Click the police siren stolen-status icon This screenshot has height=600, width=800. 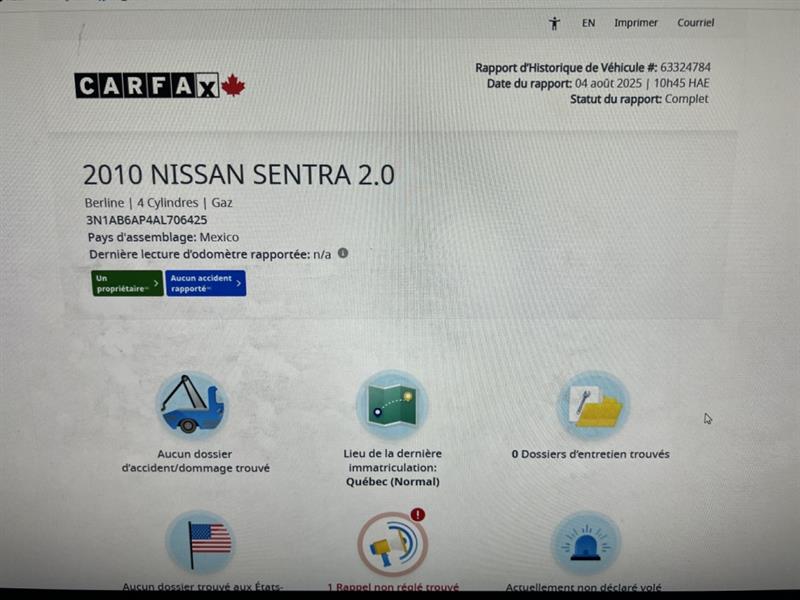[586, 544]
